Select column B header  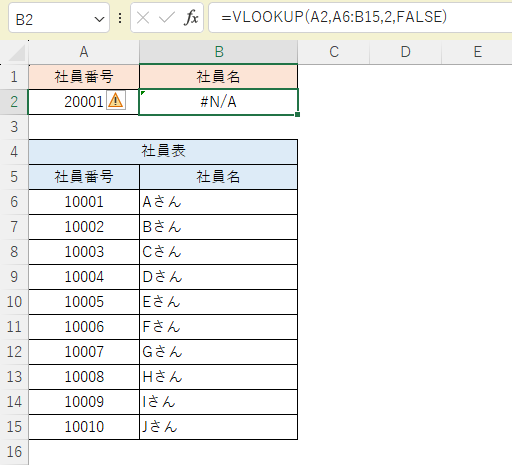[x=218, y=52]
